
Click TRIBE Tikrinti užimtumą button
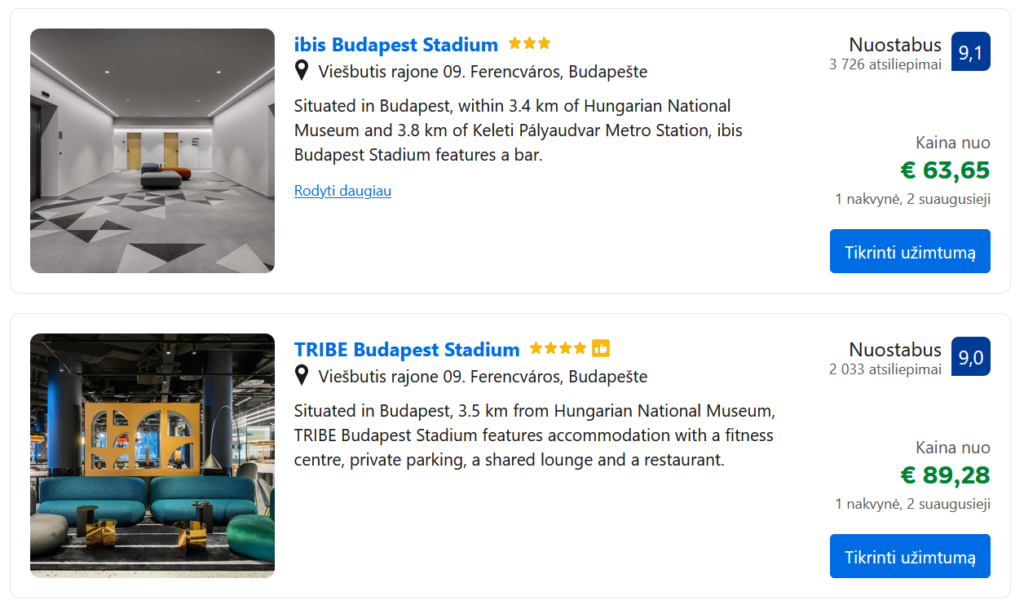coord(909,556)
